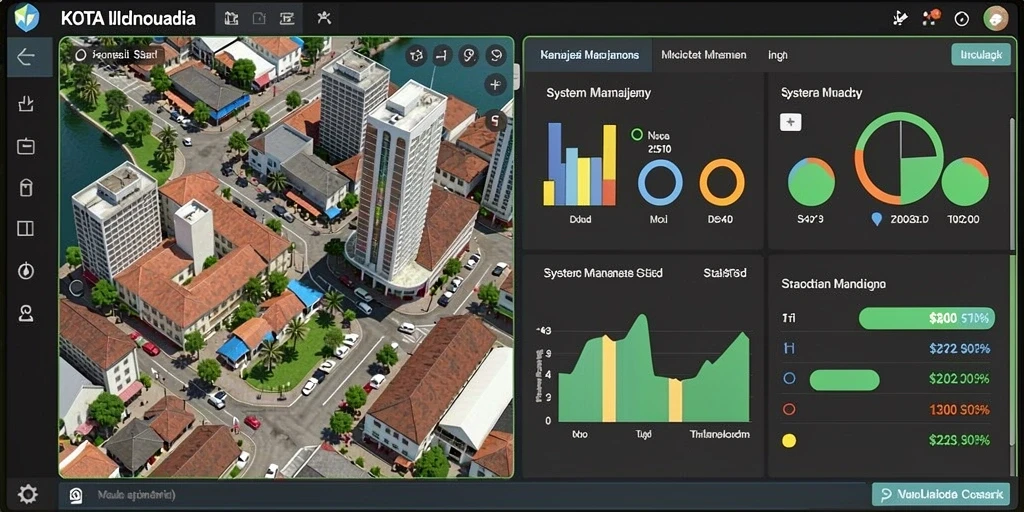1024x512 pixels.
Task: Open the download icon in the left sidebar
Action: click(25, 103)
